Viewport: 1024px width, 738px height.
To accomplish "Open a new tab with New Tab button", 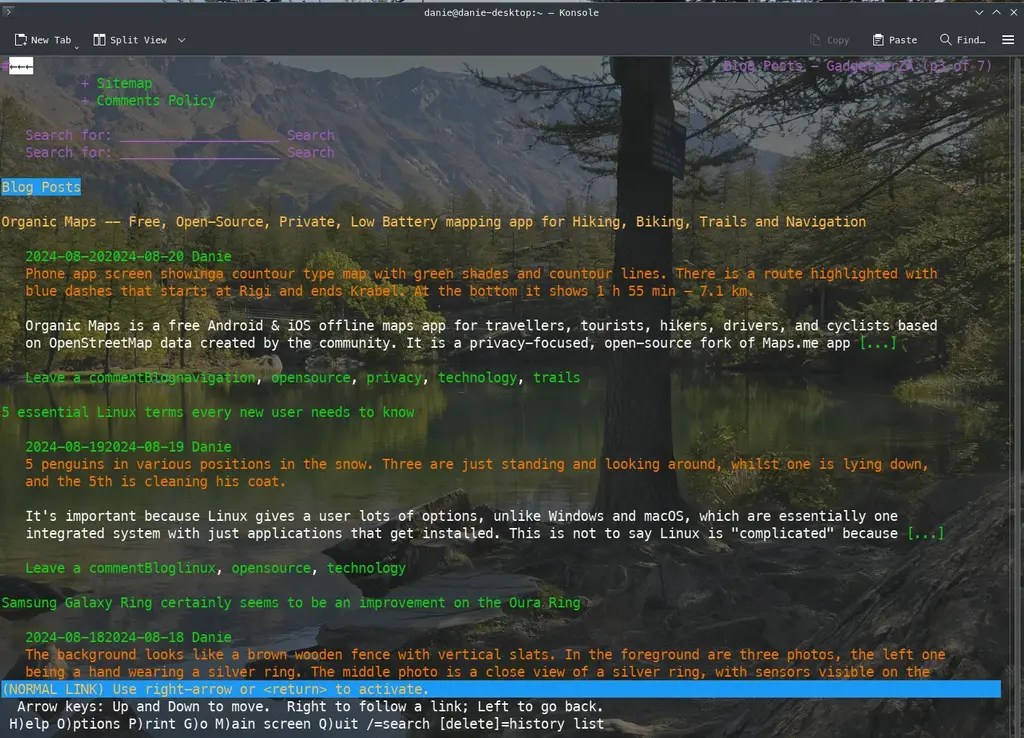I will click(42, 40).
